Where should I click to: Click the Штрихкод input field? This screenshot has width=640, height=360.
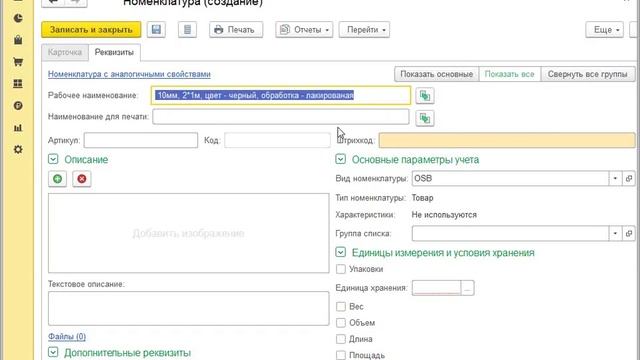[x=507, y=140]
